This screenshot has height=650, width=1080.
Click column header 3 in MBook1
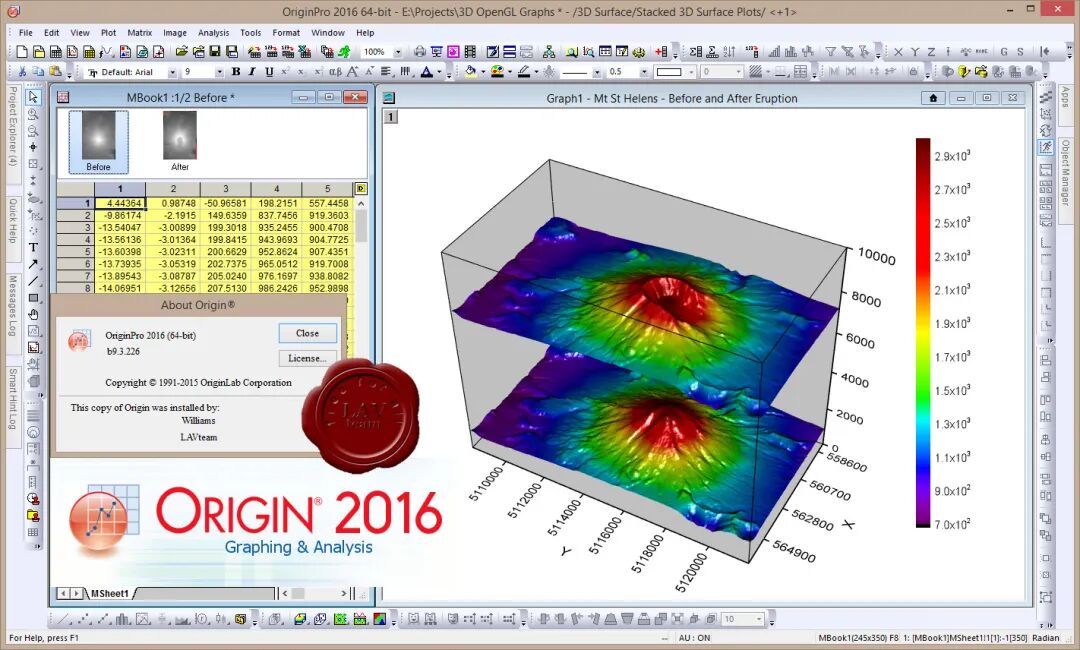(225, 188)
